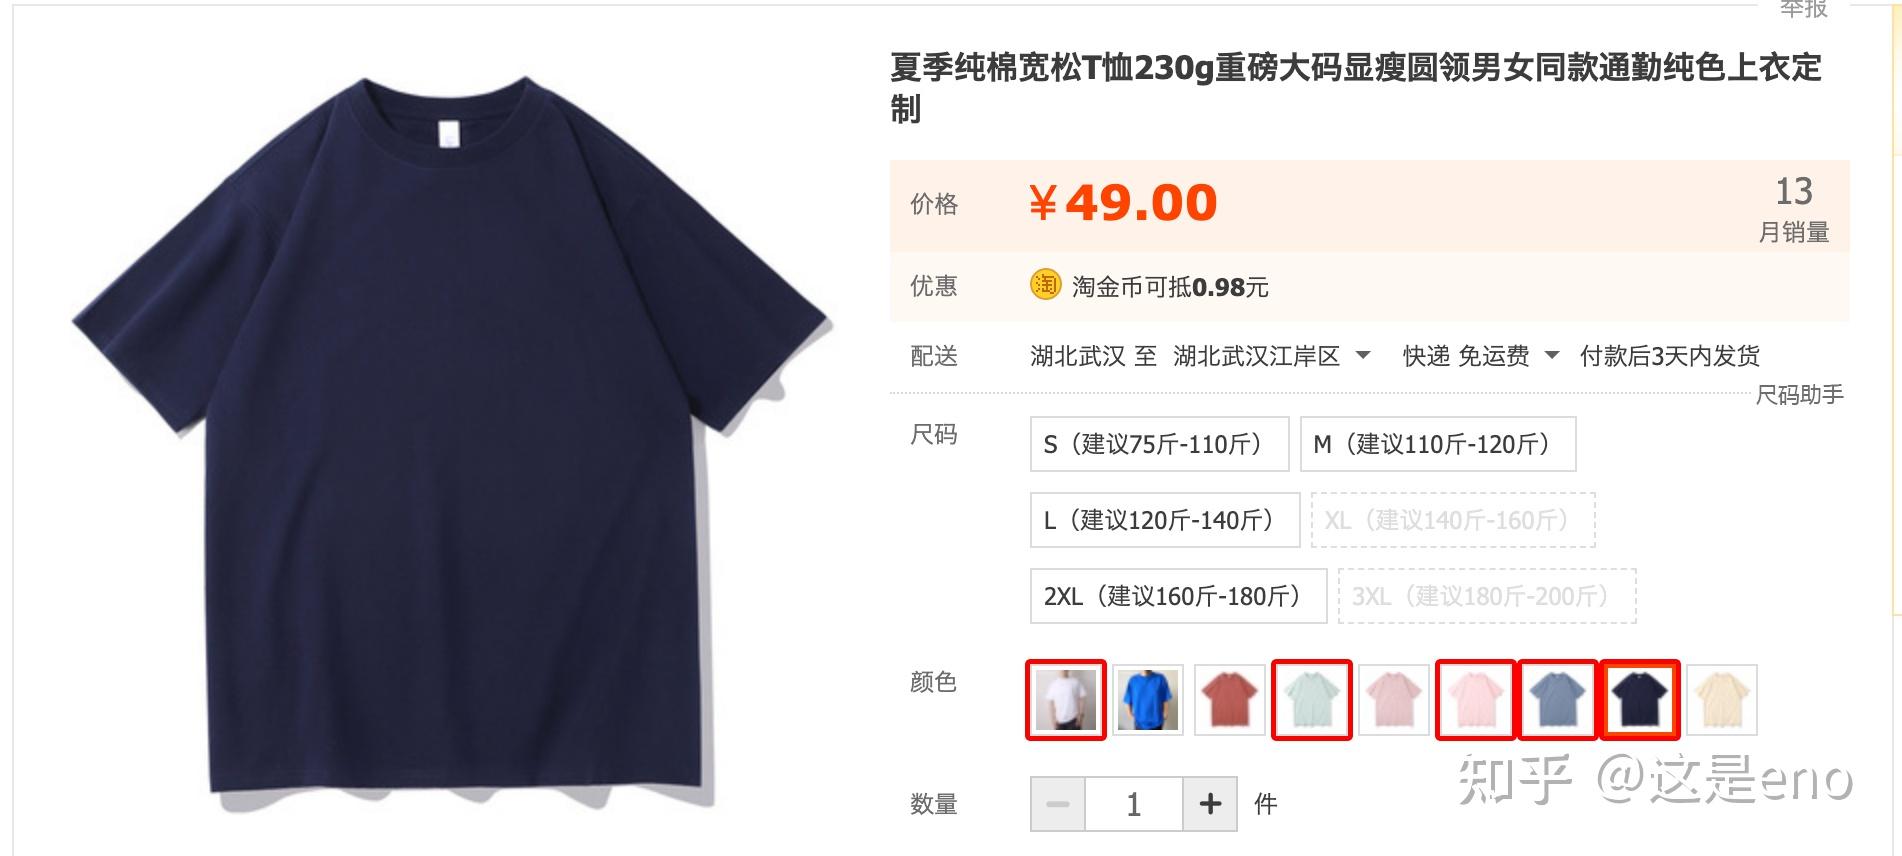The height and width of the screenshot is (856, 1902).
Task: Increase quantity with the plus button
Action: [1210, 803]
